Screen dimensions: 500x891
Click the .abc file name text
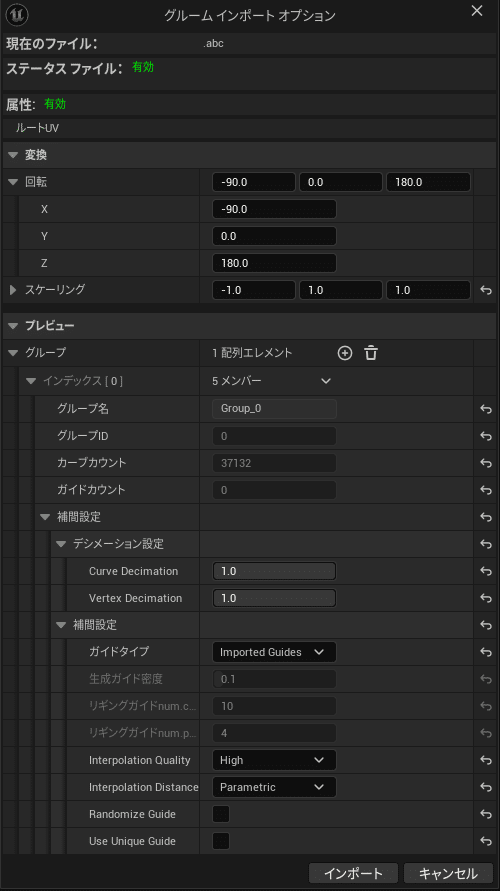(213, 43)
